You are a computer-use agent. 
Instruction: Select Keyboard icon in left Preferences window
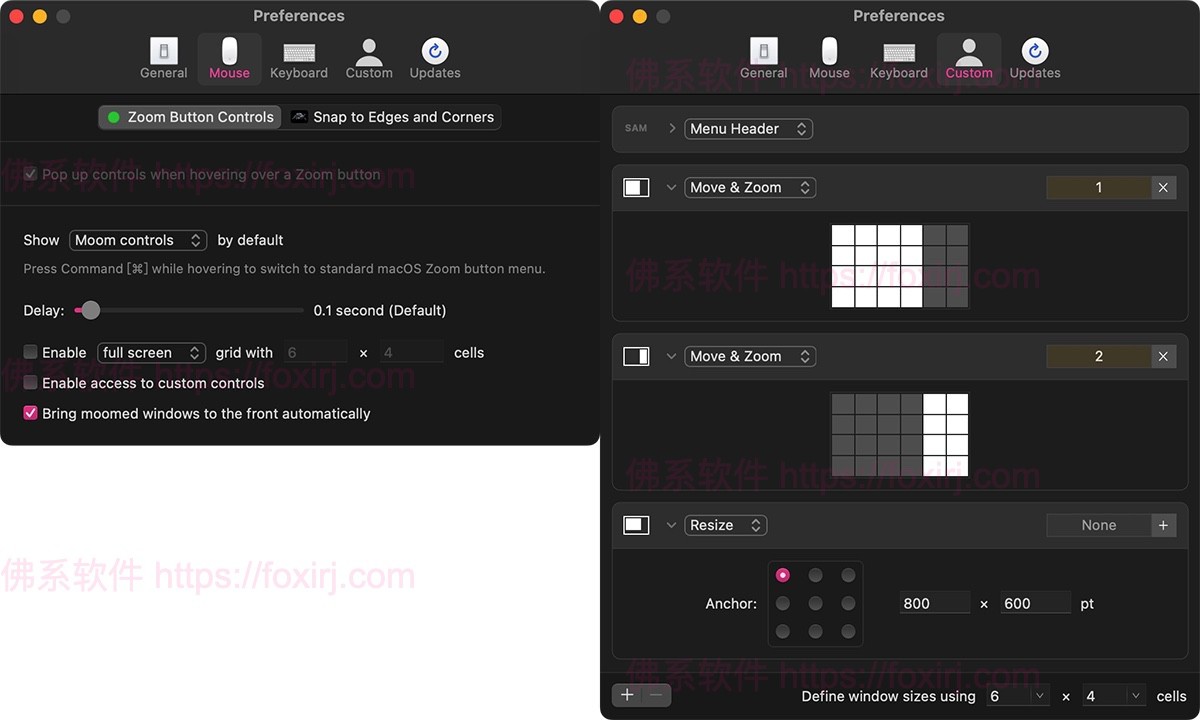[x=298, y=58]
